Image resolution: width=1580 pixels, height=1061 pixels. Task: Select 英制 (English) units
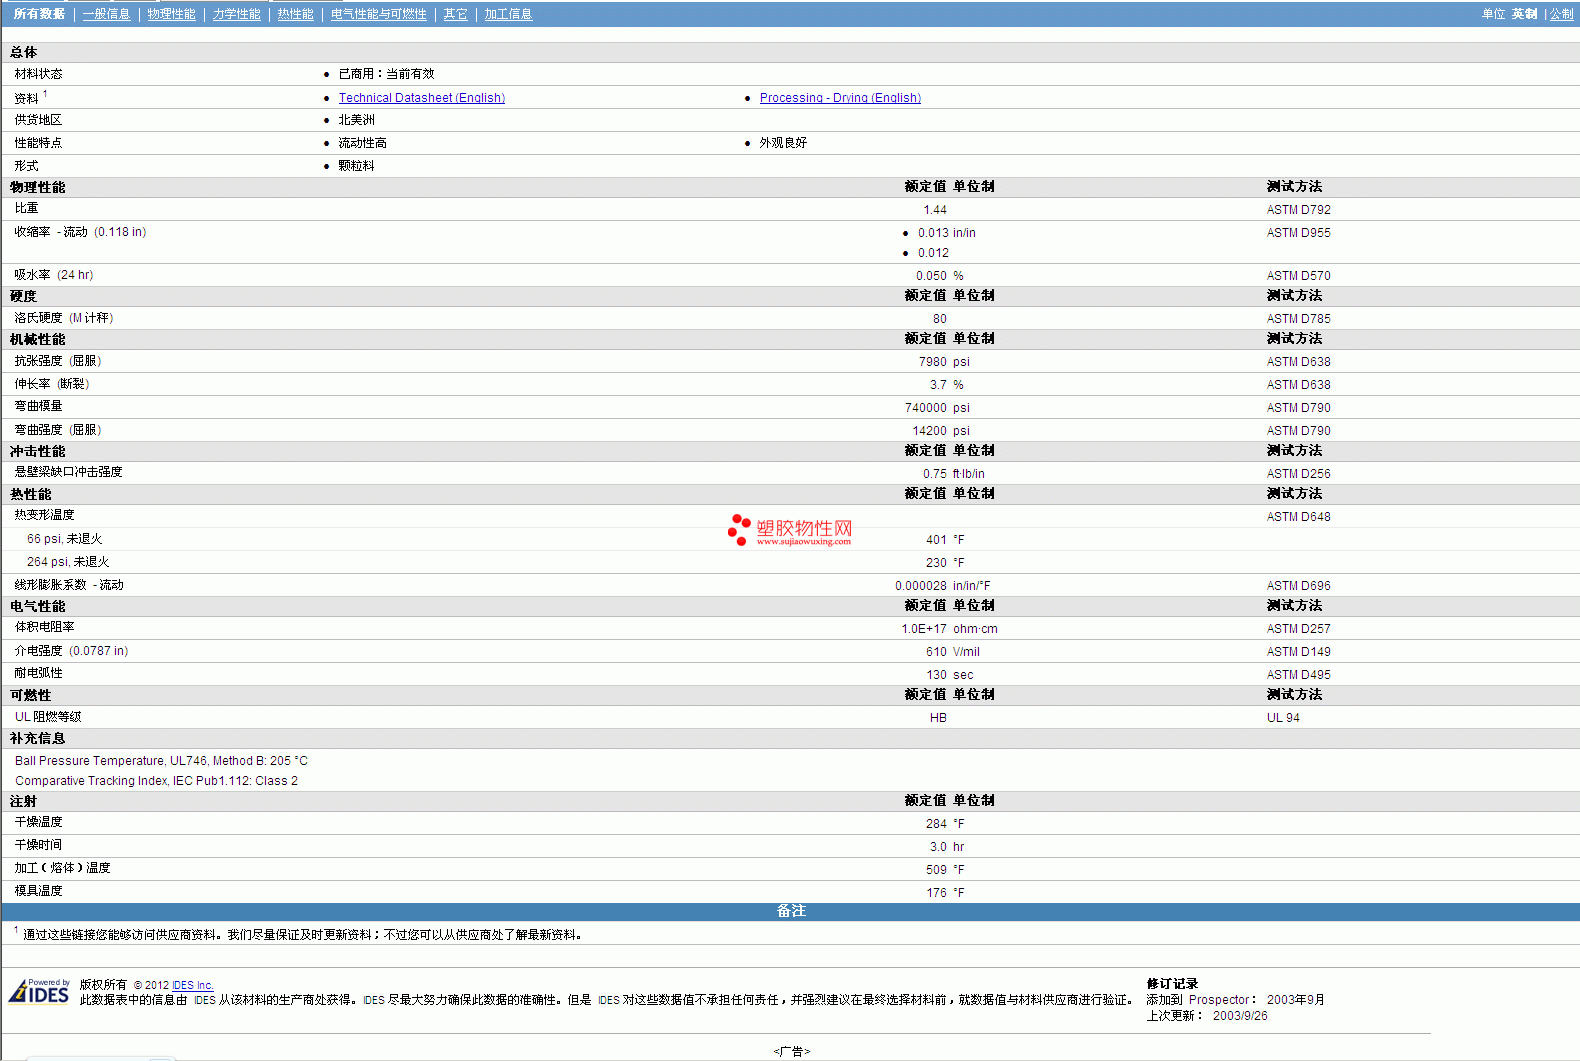pos(1524,14)
